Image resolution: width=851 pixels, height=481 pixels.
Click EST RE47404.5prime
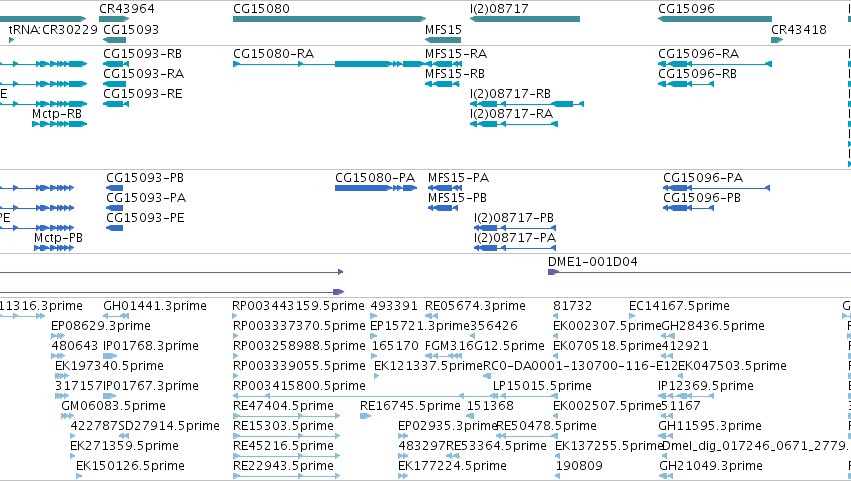pyautogui.click(x=283, y=406)
